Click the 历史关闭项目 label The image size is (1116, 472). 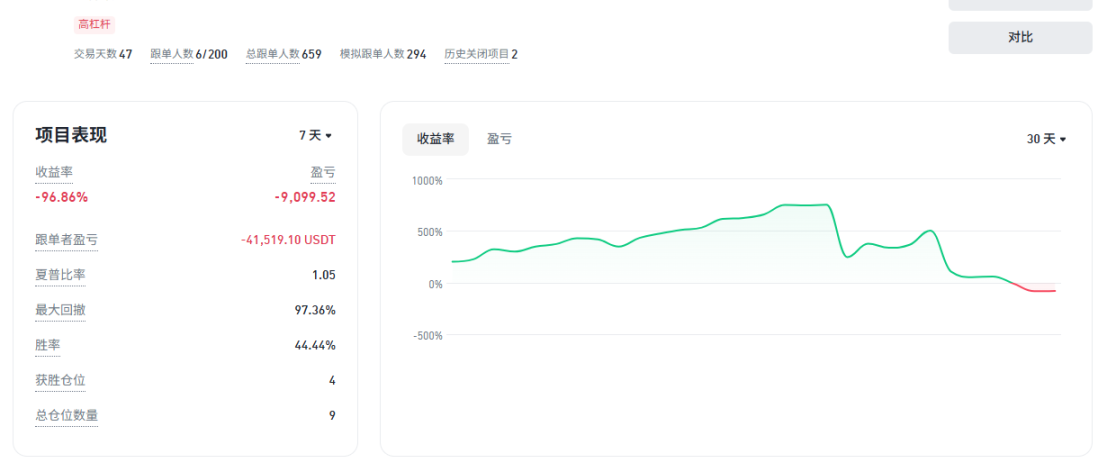pos(477,54)
